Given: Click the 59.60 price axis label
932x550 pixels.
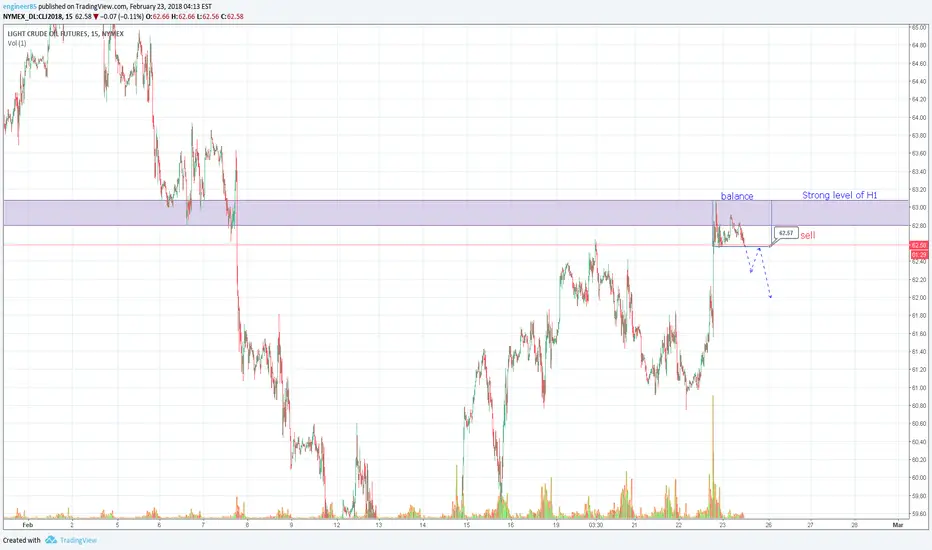Looking at the screenshot, I should (x=918, y=514).
